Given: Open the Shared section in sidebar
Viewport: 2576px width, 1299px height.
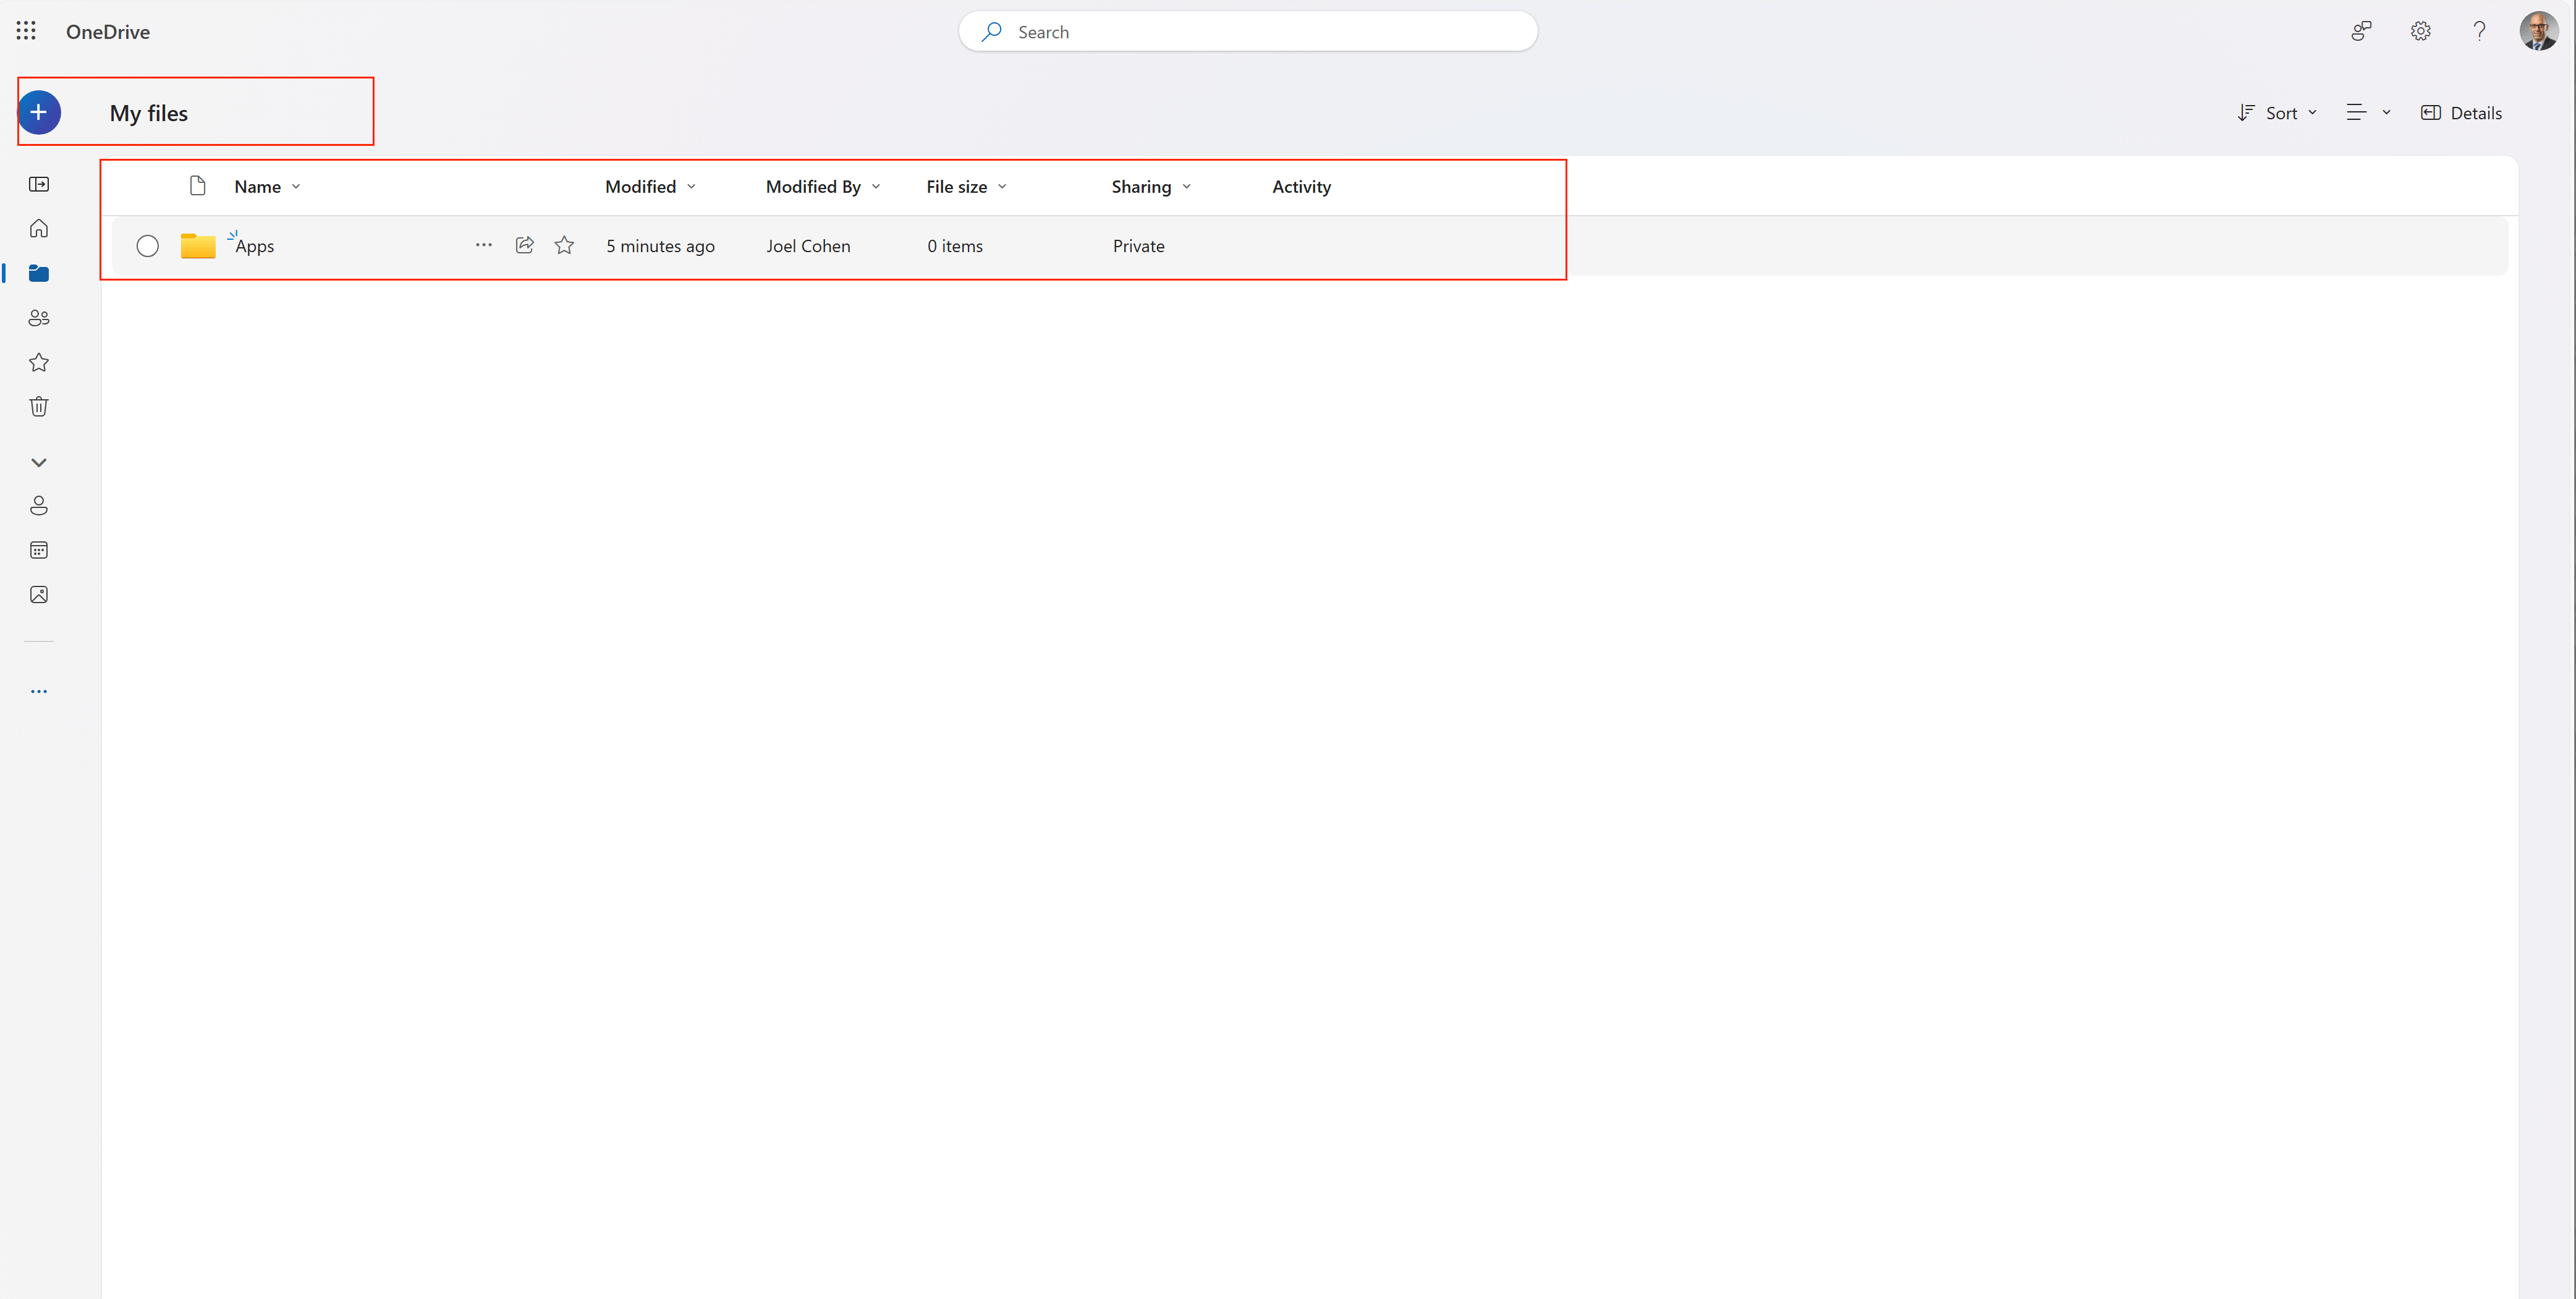Looking at the screenshot, I should pyautogui.click(x=39, y=318).
